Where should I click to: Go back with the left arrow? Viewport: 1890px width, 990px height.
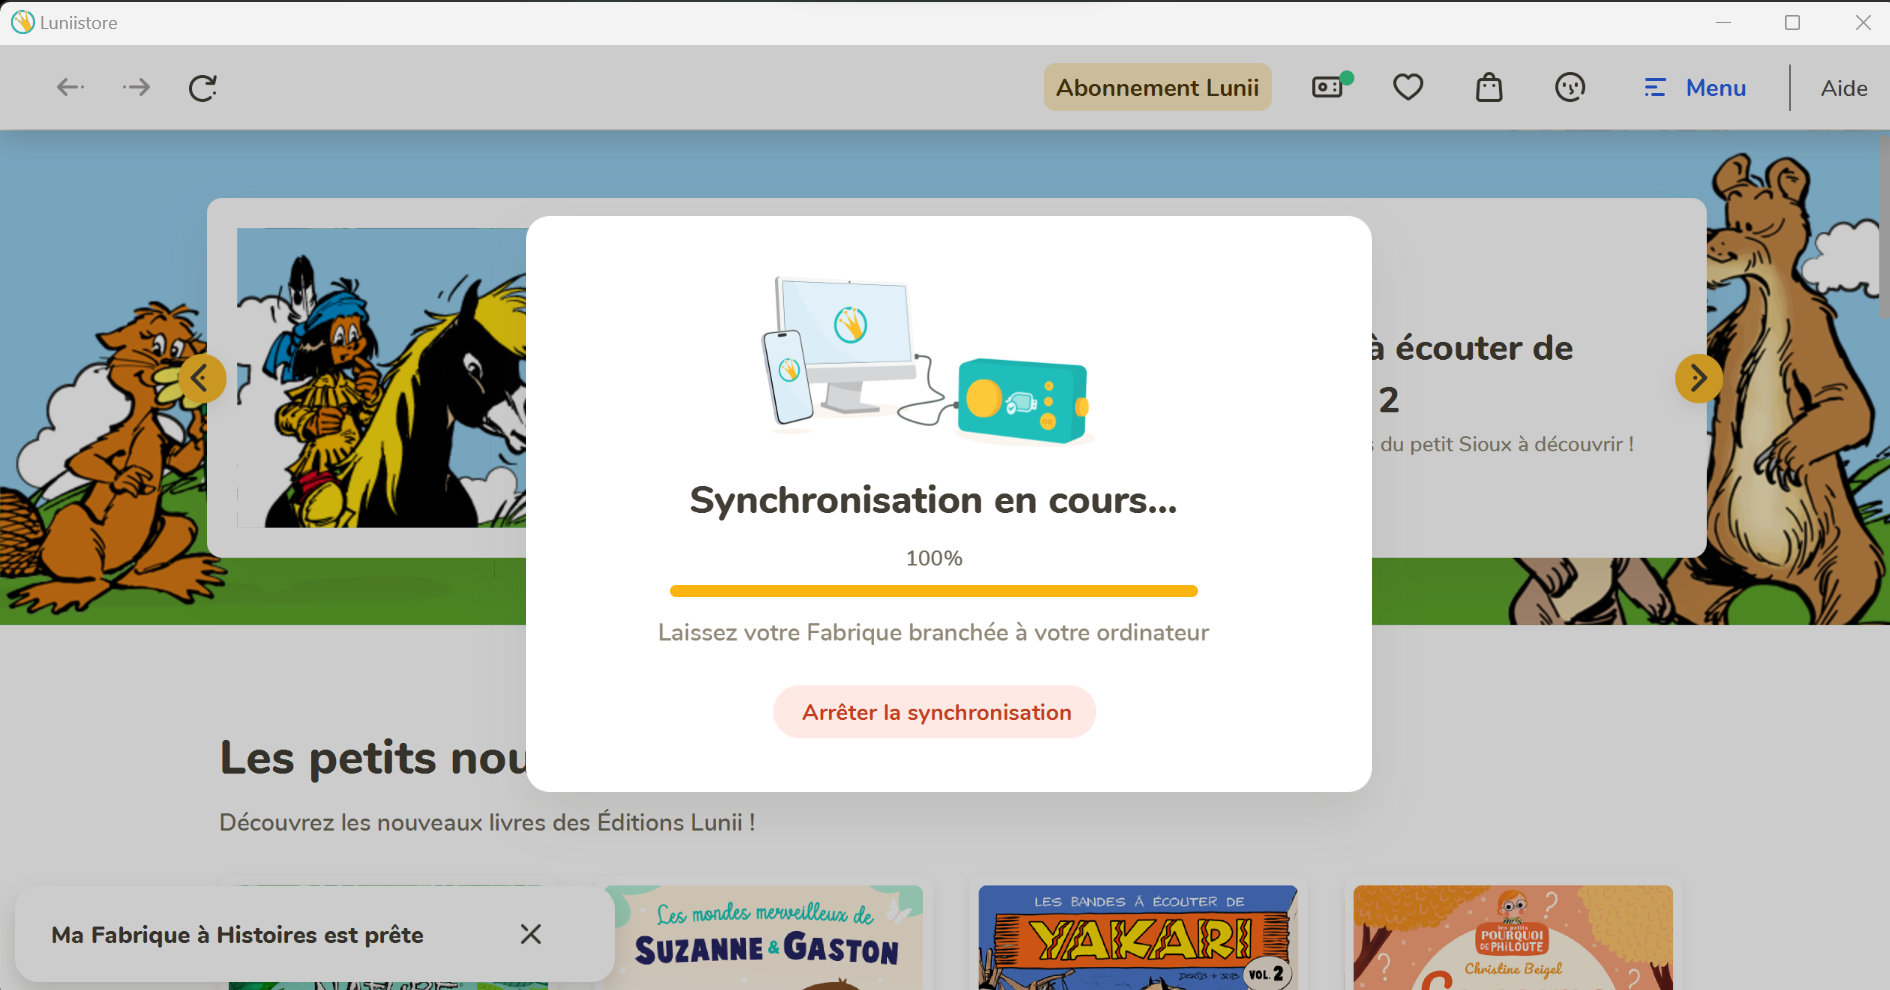pos(69,88)
